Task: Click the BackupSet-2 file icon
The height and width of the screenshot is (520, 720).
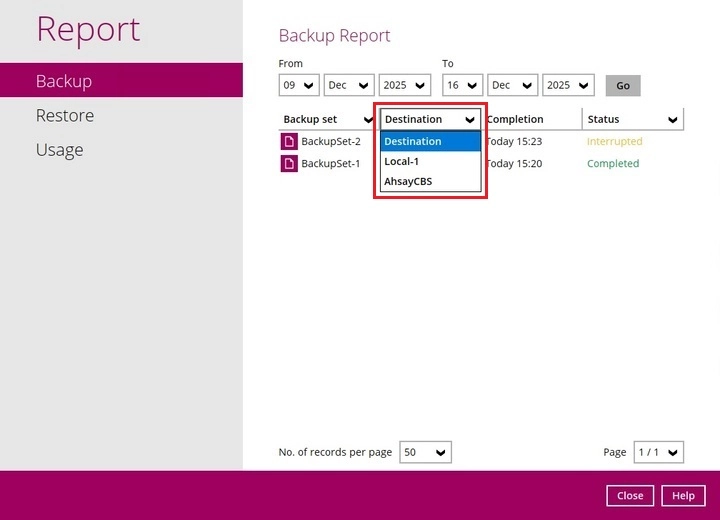Action: point(289,142)
